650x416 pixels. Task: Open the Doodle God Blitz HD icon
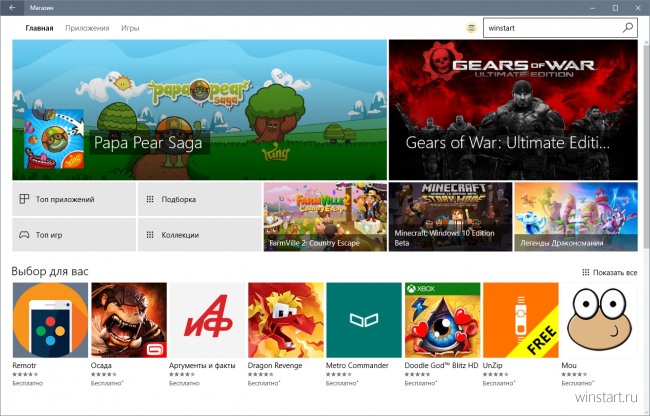tap(442, 320)
